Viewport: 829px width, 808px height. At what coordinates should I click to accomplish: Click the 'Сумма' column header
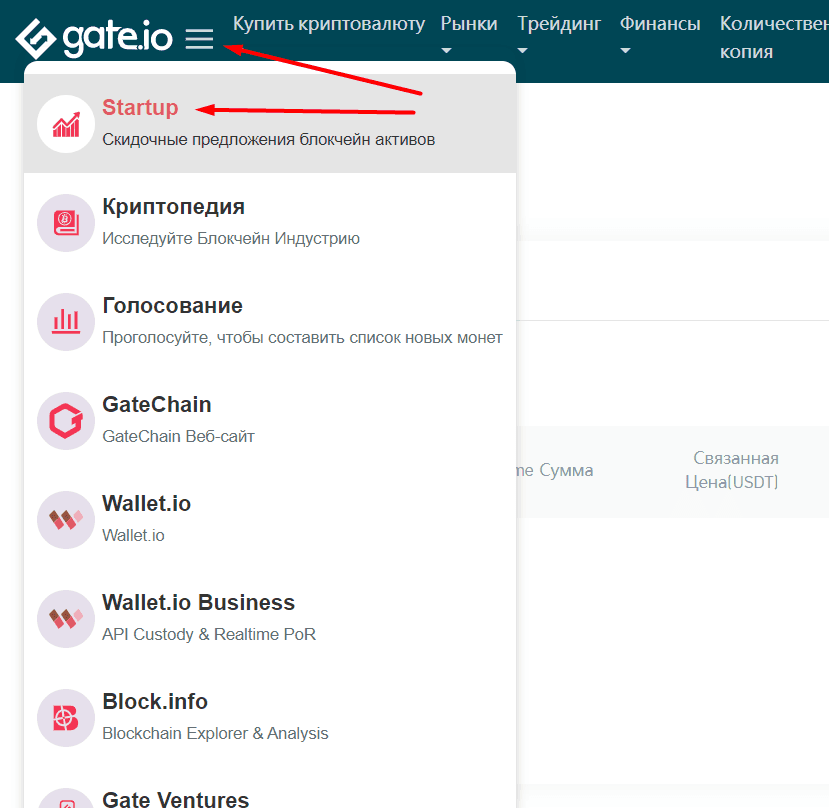click(x=566, y=470)
